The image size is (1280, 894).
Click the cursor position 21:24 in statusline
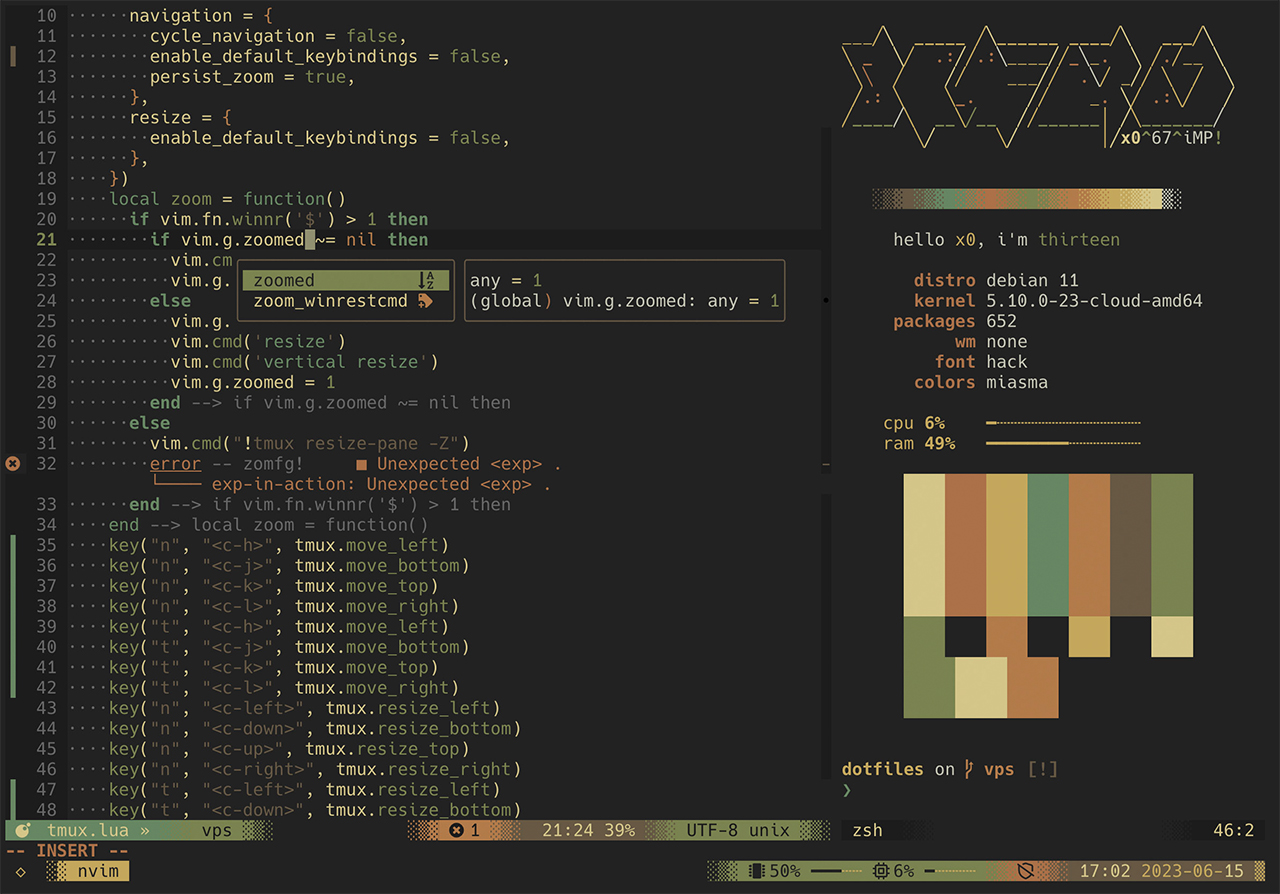[568, 830]
